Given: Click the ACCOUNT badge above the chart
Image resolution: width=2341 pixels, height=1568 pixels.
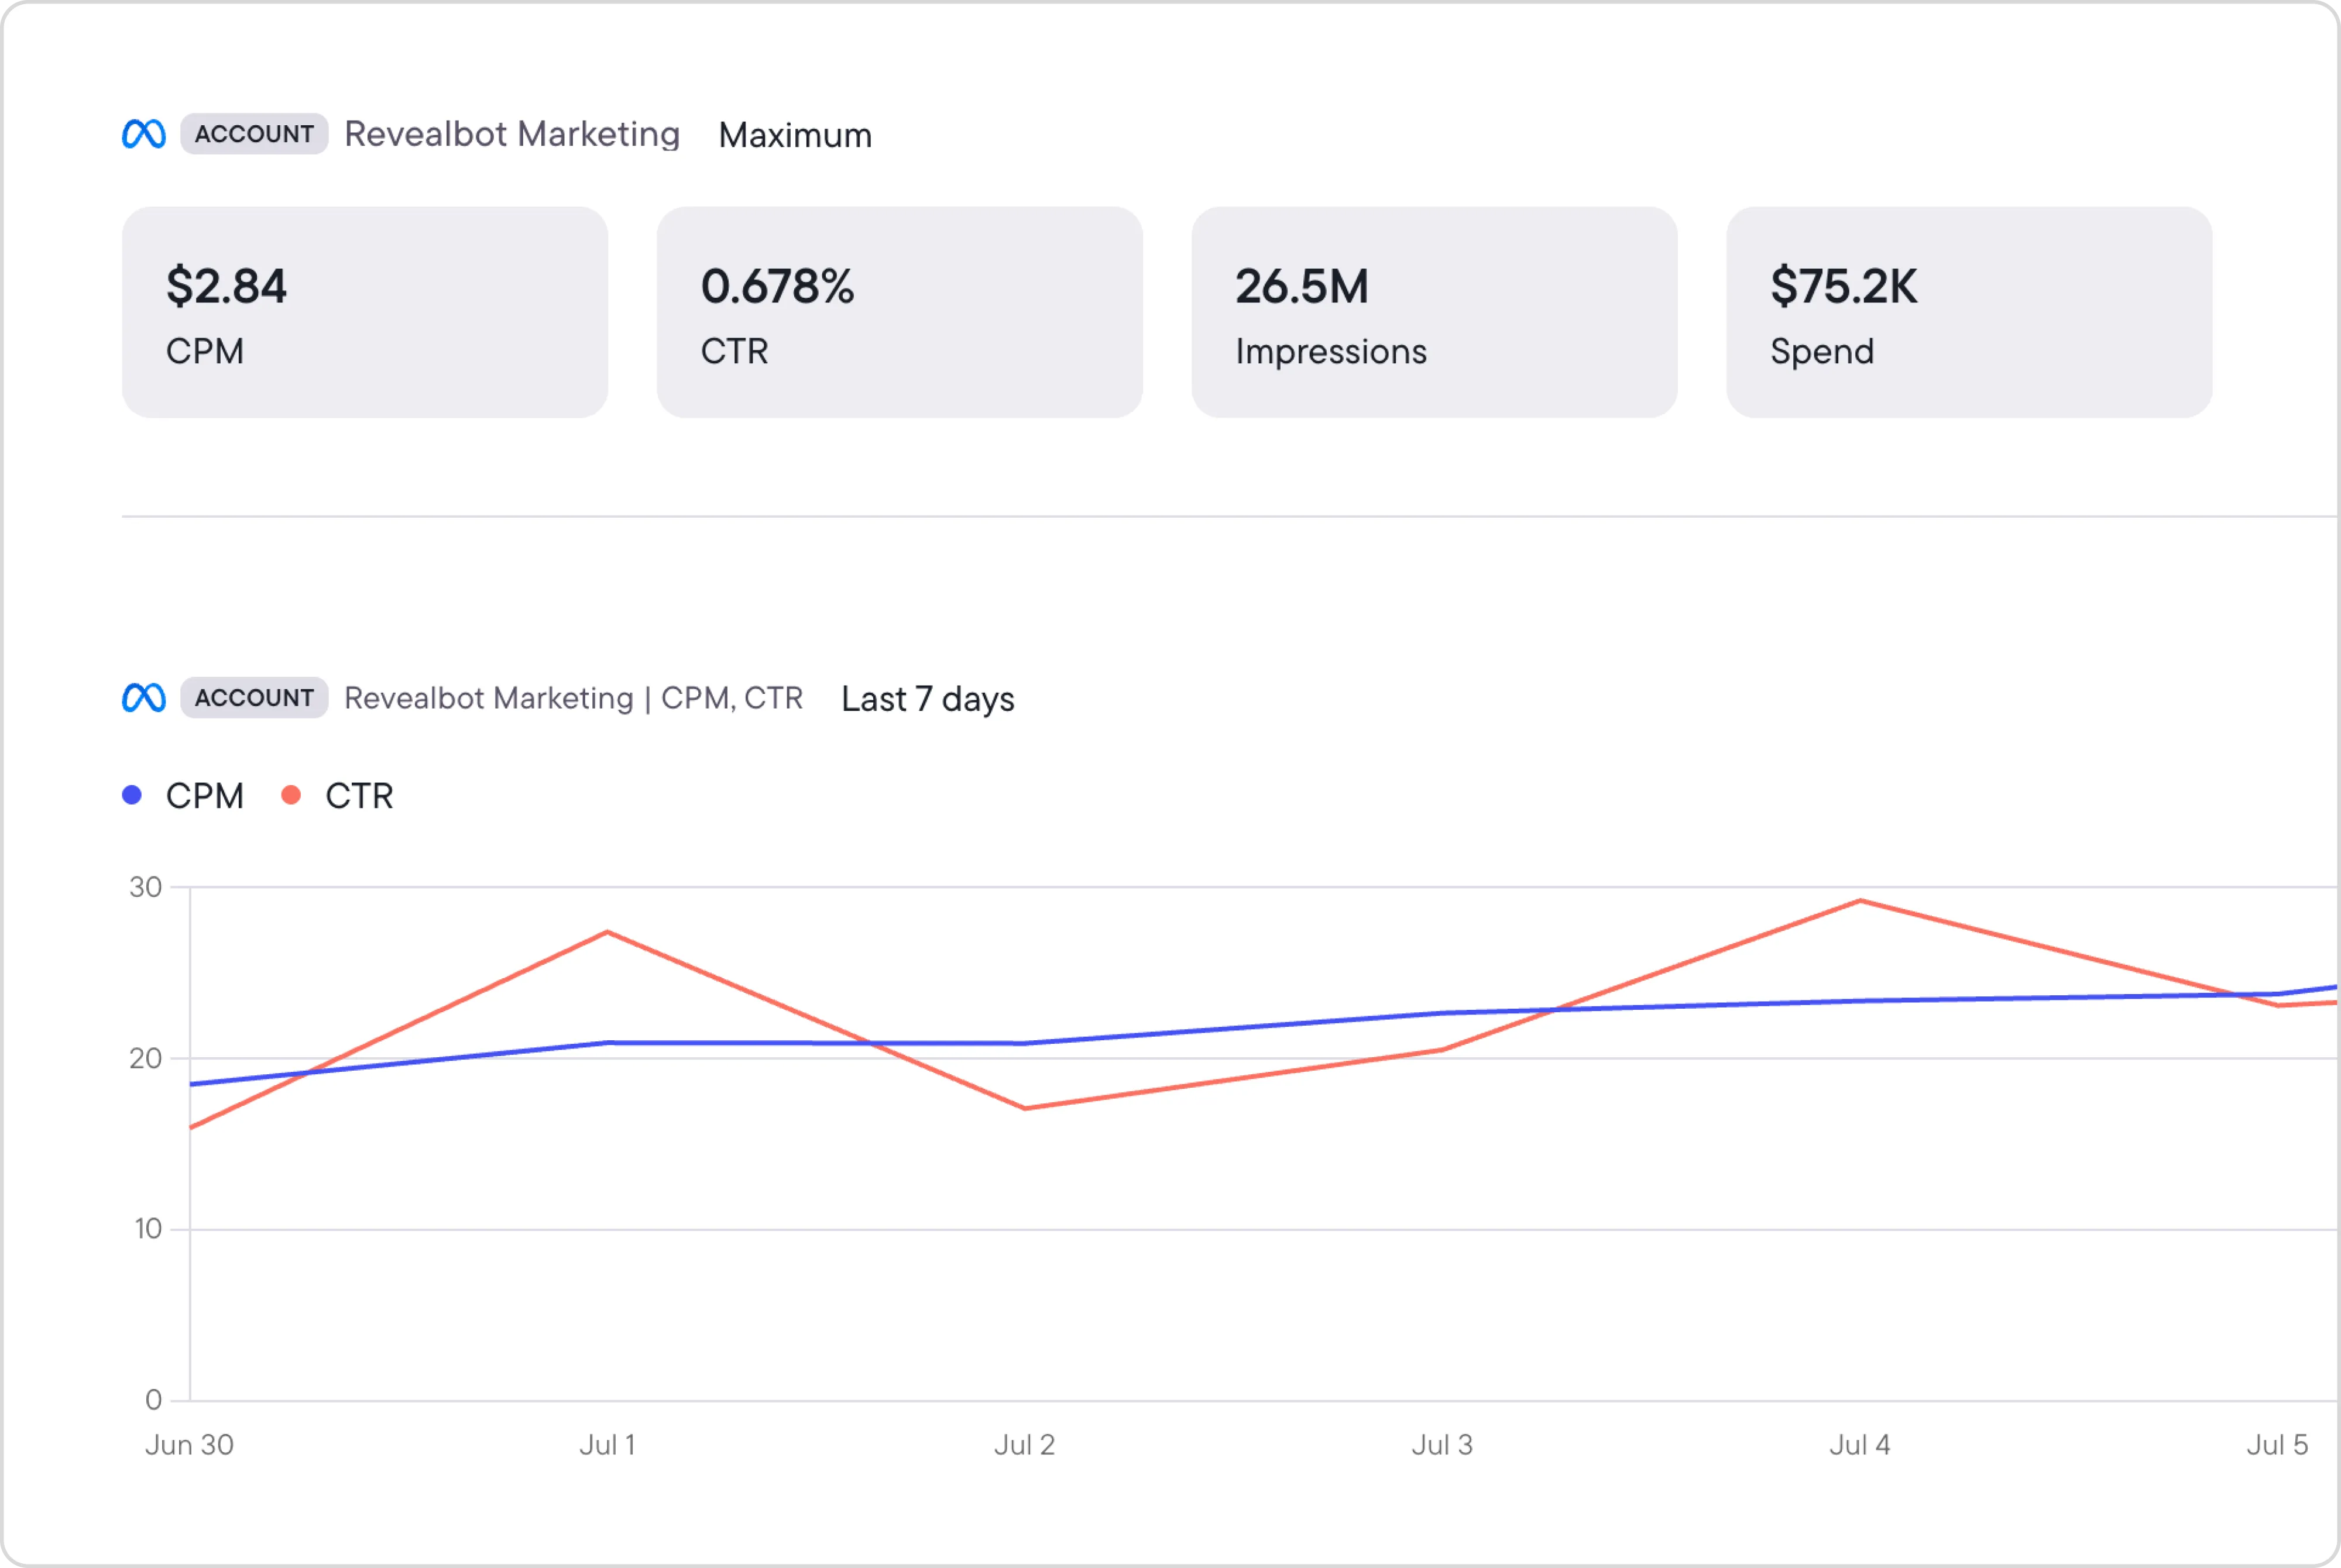Looking at the screenshot, I should [254, 698].
